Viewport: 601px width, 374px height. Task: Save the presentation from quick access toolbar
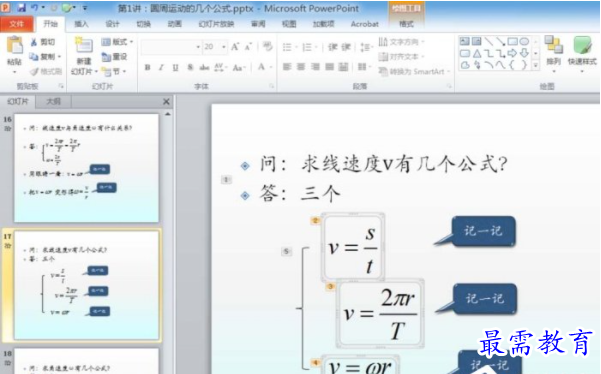[21, 8]
